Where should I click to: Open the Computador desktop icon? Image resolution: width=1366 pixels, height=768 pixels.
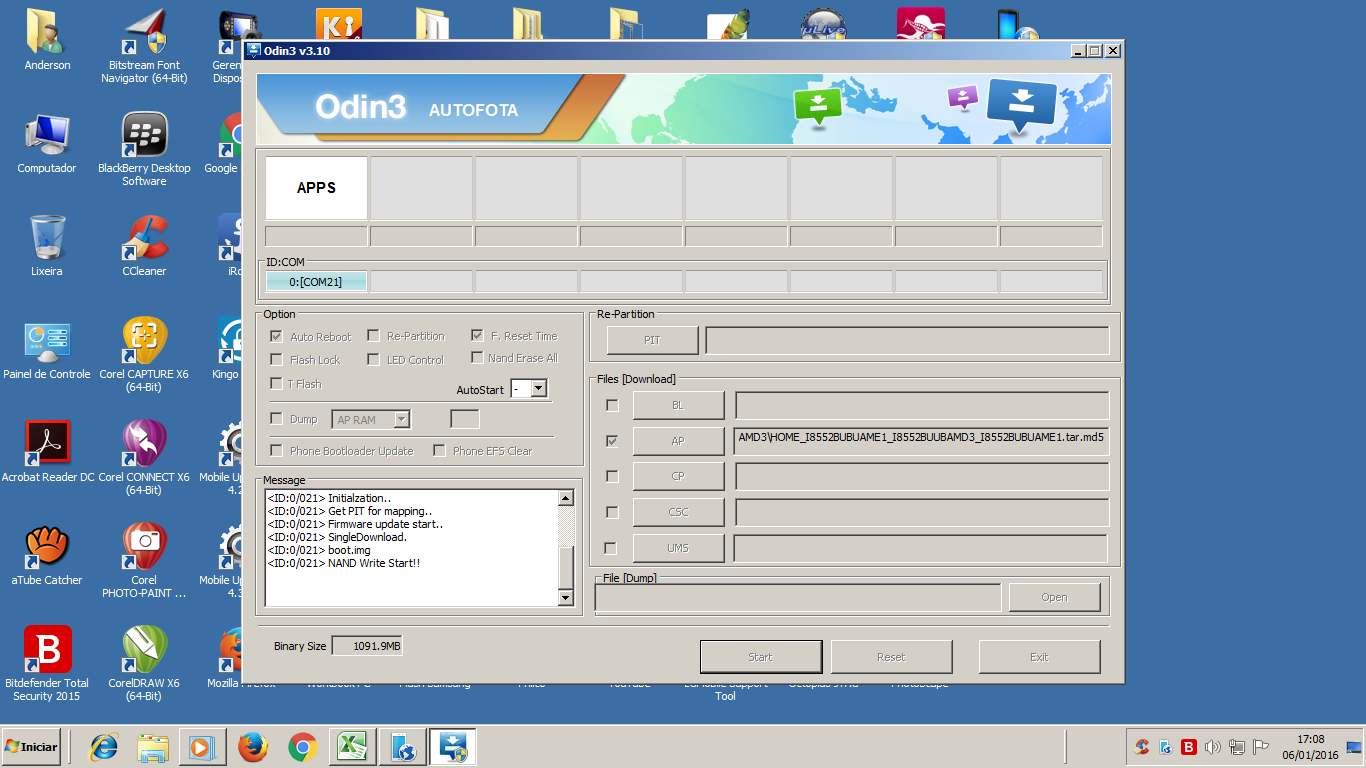47,143
